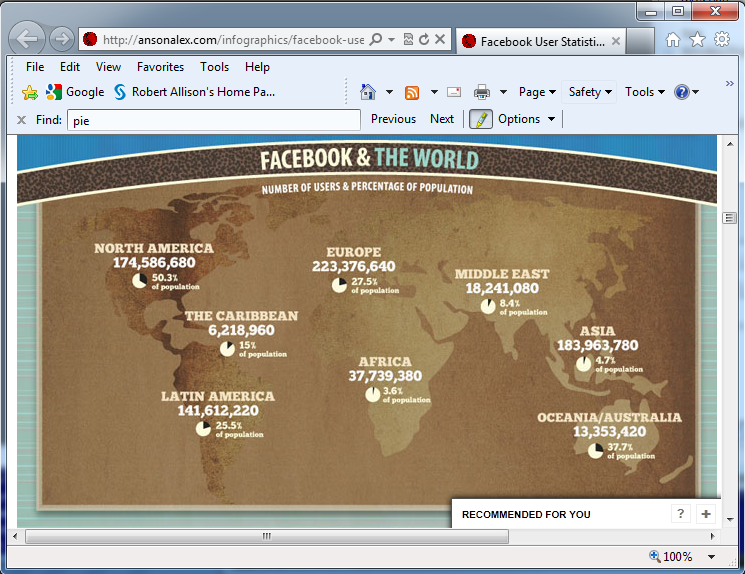Open the Favorites star icon at top right
Image resolution: width=745 pixels, height=574 pixels.
(x=697, y=39)
